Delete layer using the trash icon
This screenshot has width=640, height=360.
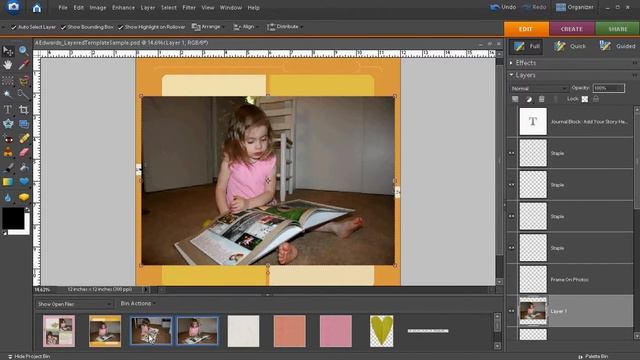pyautogui.click(x=542, y=99)
